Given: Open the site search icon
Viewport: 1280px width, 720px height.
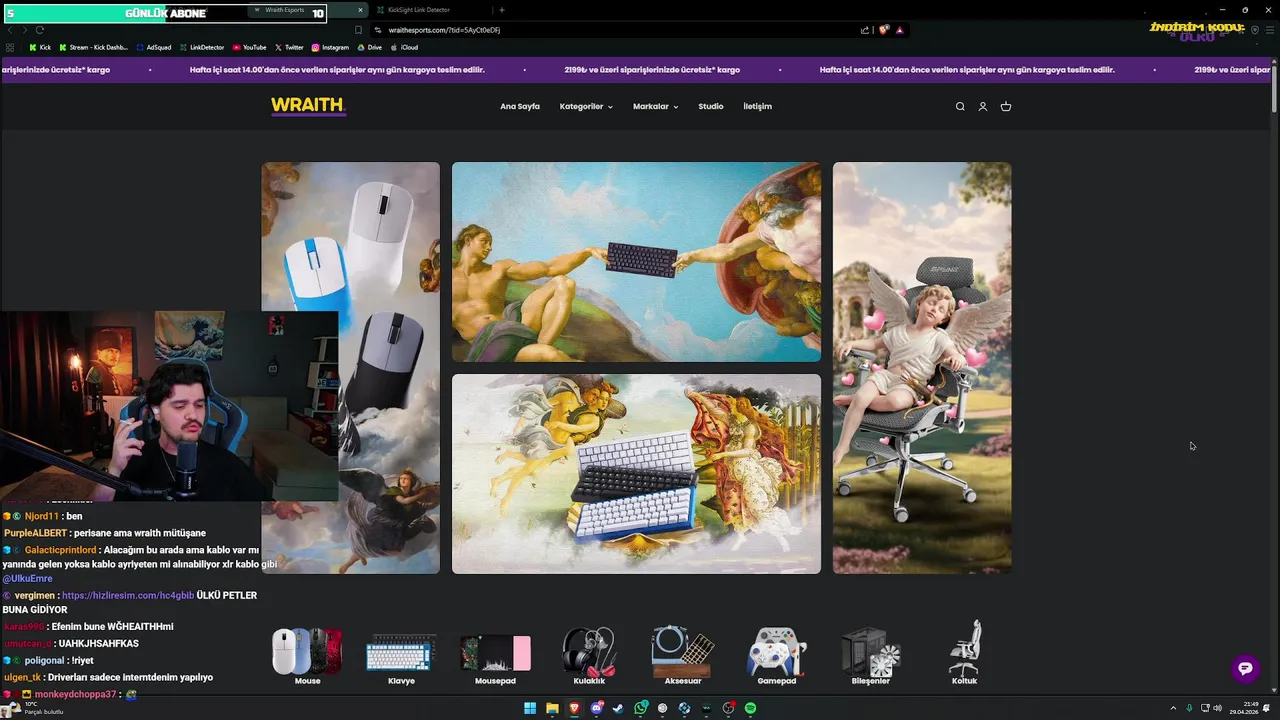Looking at the screenshot, I should pyautogui.click(x=960, y=107).
